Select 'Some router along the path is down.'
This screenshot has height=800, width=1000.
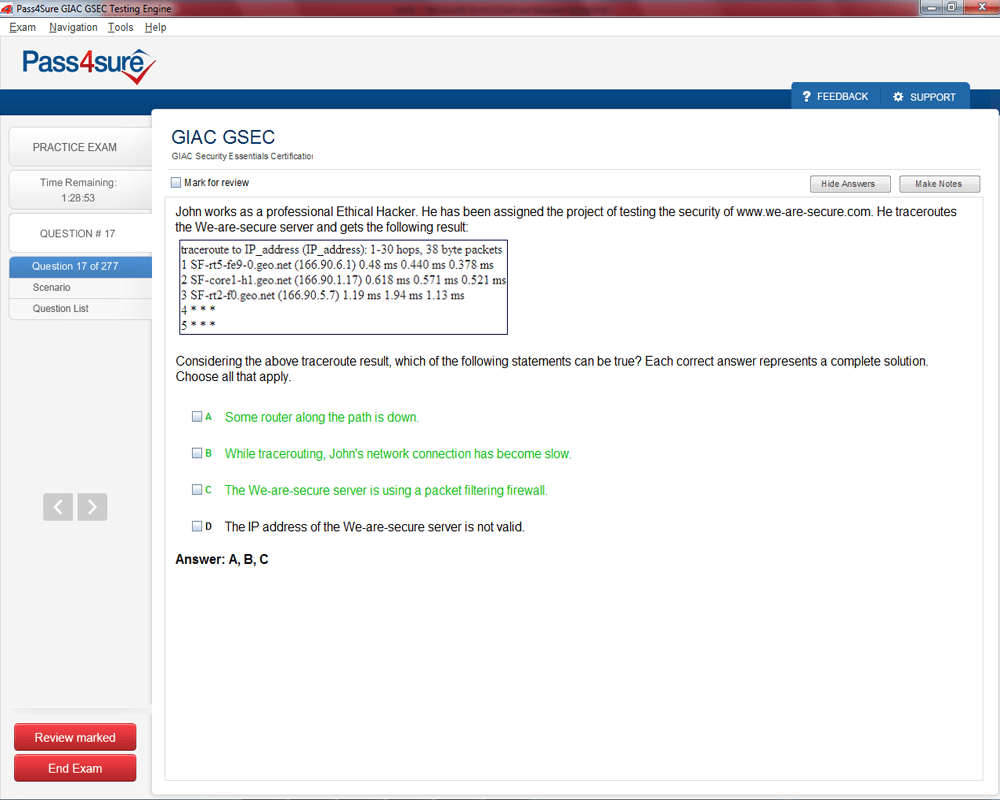pos(321,417)
